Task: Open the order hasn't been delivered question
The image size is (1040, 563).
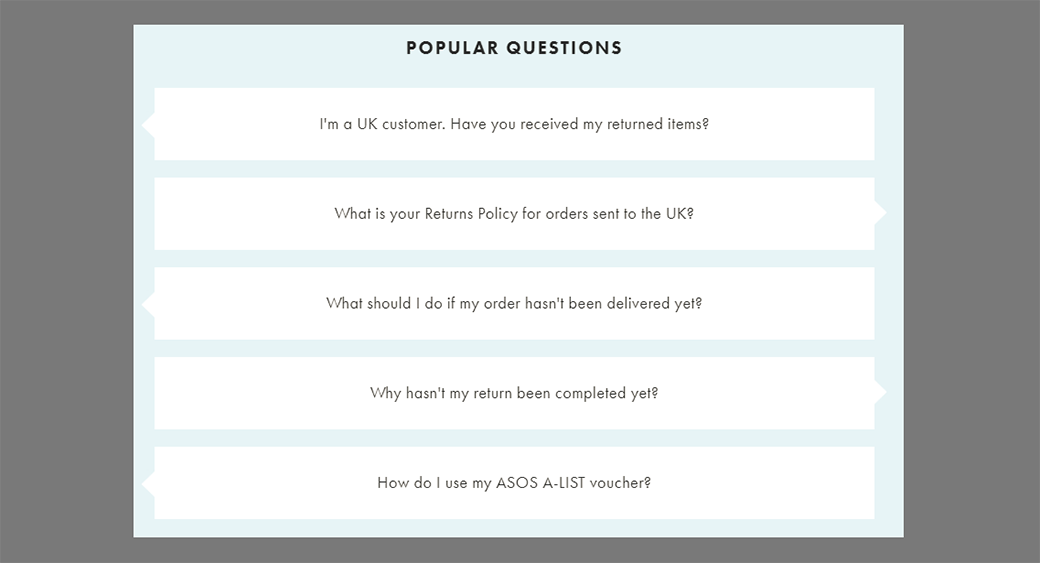Action: (514, 303)
